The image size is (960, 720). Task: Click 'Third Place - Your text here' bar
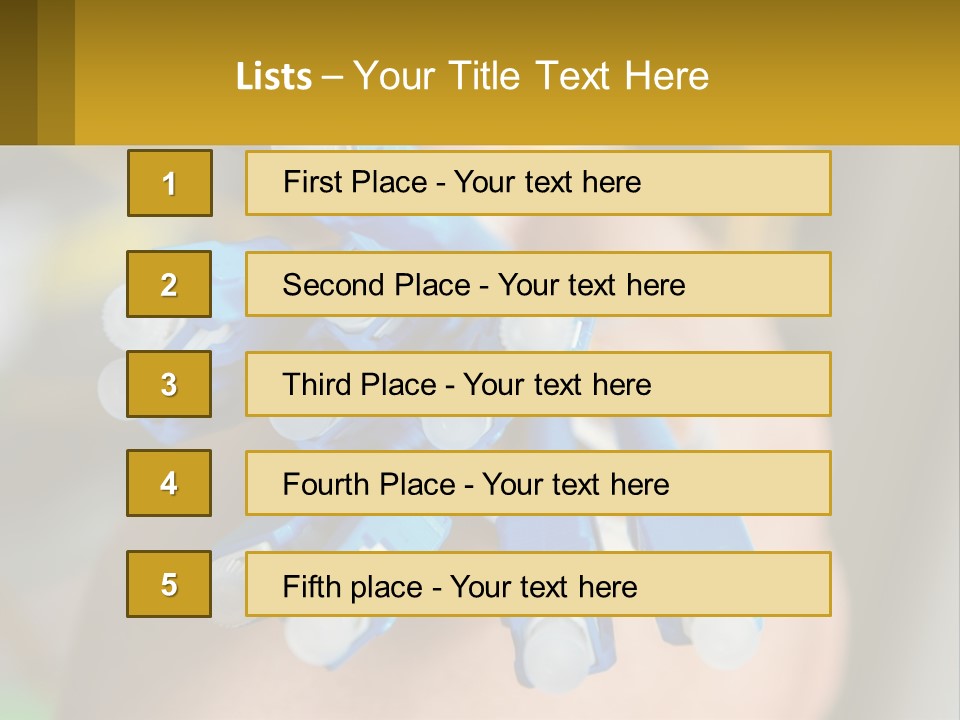[x=538, y=384]
